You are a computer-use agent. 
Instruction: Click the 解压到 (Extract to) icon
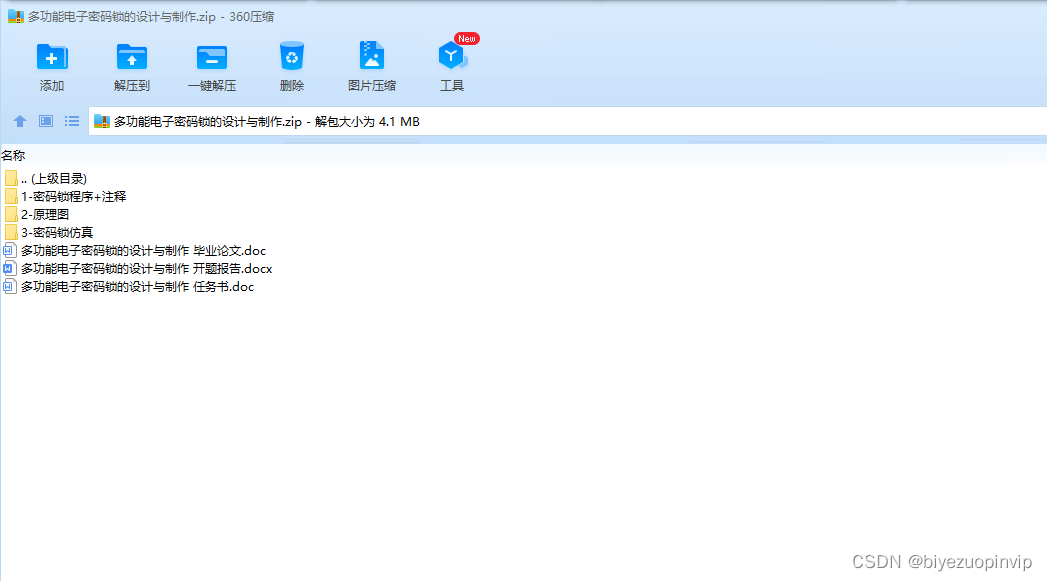pos(132,57)
